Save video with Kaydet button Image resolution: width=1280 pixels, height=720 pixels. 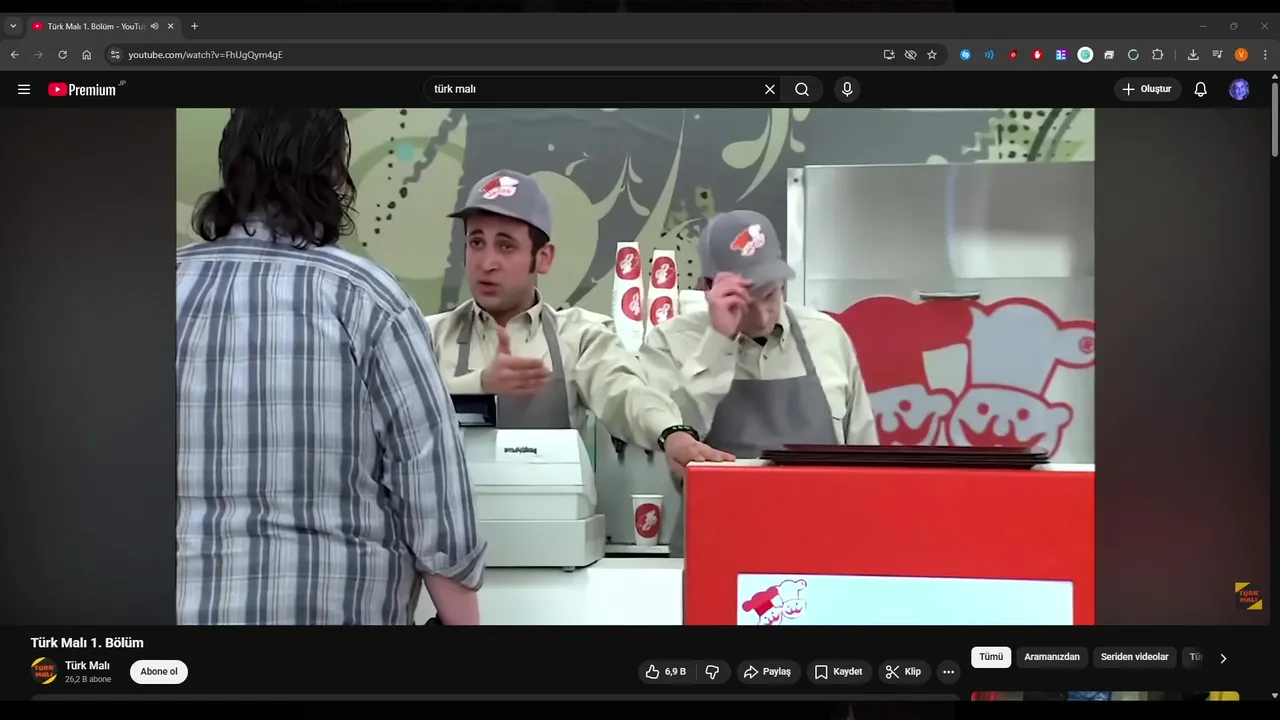[x=838, y=672]
